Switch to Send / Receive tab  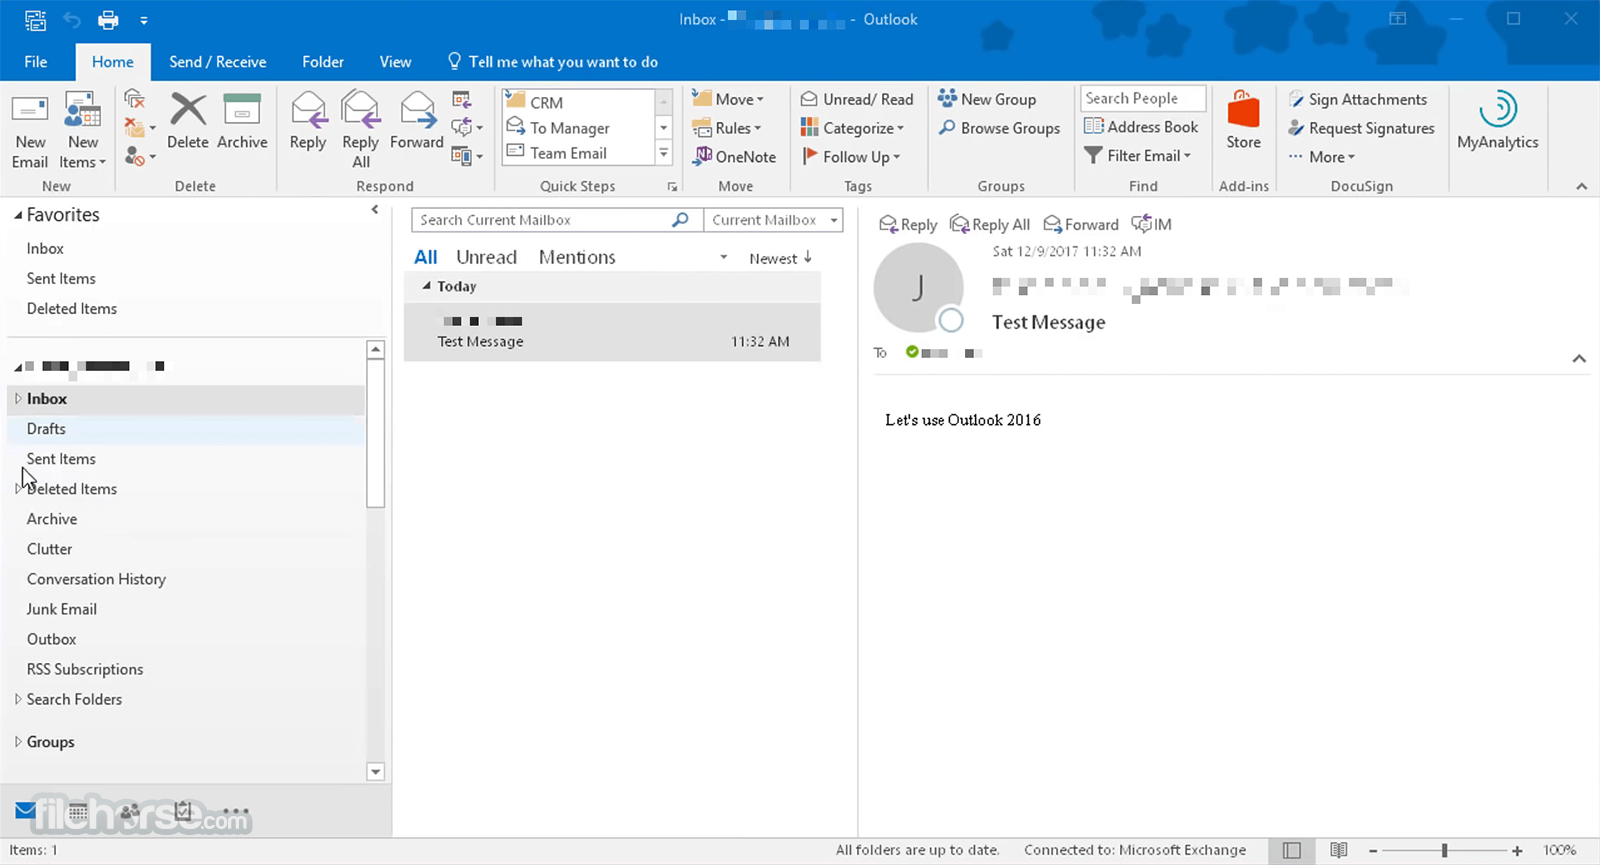(x=218, y=62)
